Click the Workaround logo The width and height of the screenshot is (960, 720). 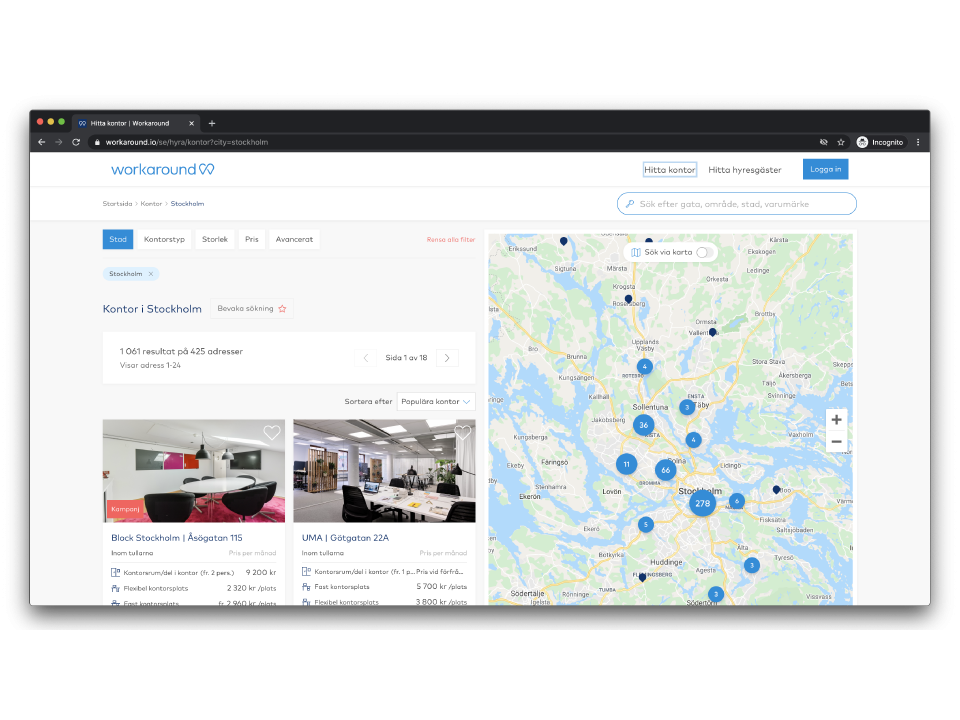coord(162,169)
